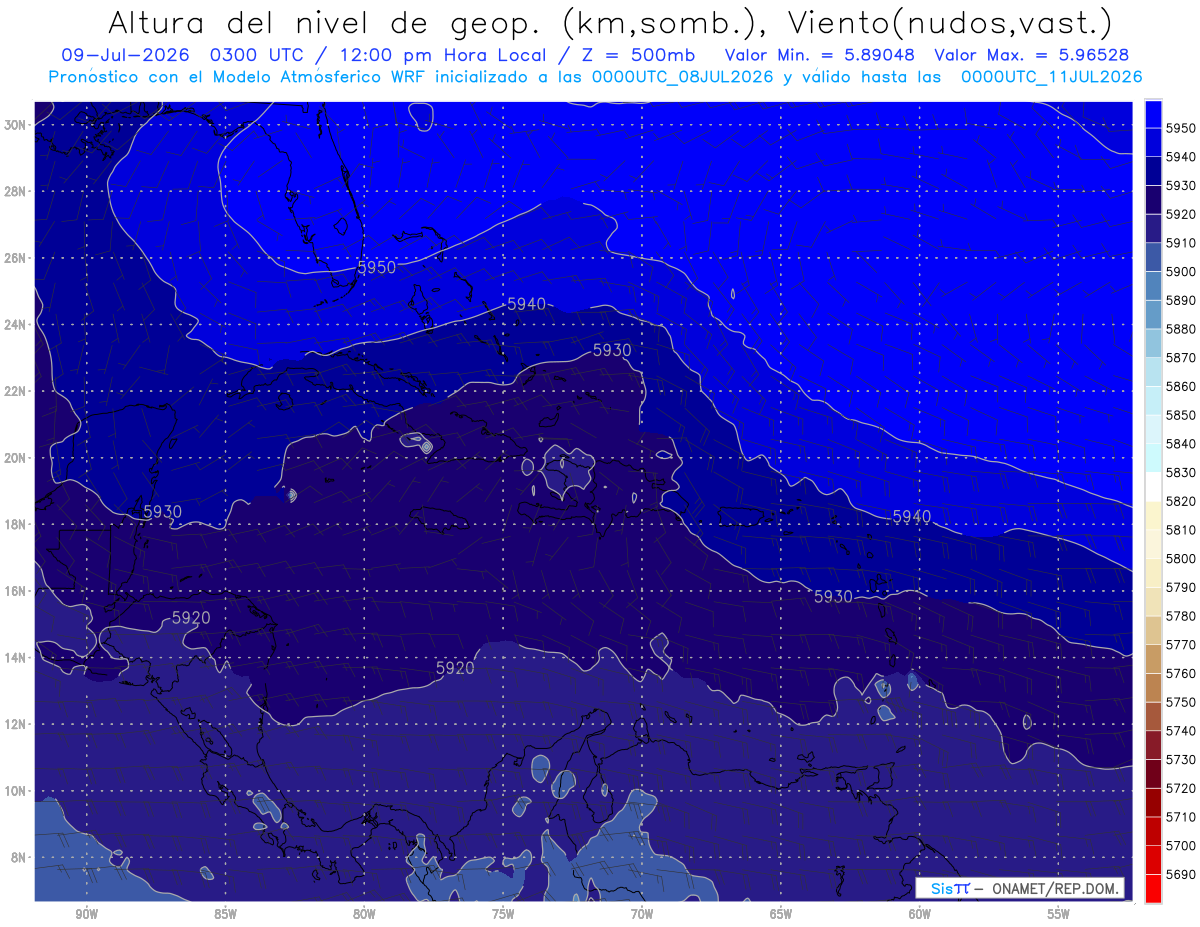Click the 30N latitude axis label

pyautogui.click(x=15, y=125)
